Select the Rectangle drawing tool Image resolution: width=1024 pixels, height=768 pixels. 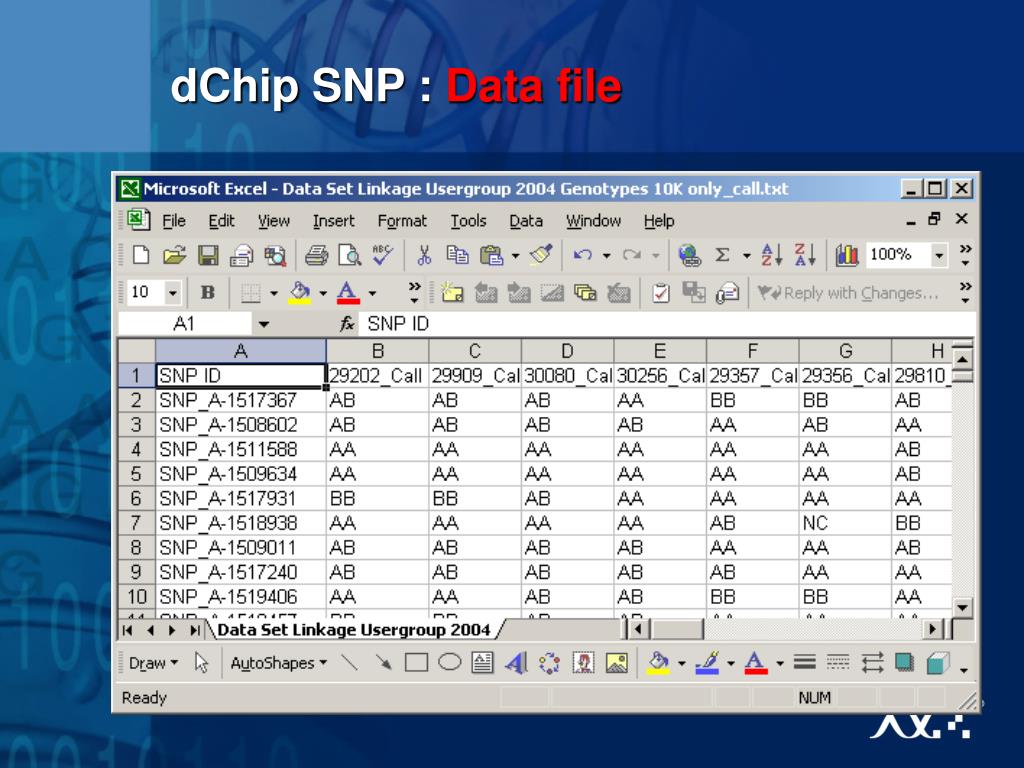[416, 663]
